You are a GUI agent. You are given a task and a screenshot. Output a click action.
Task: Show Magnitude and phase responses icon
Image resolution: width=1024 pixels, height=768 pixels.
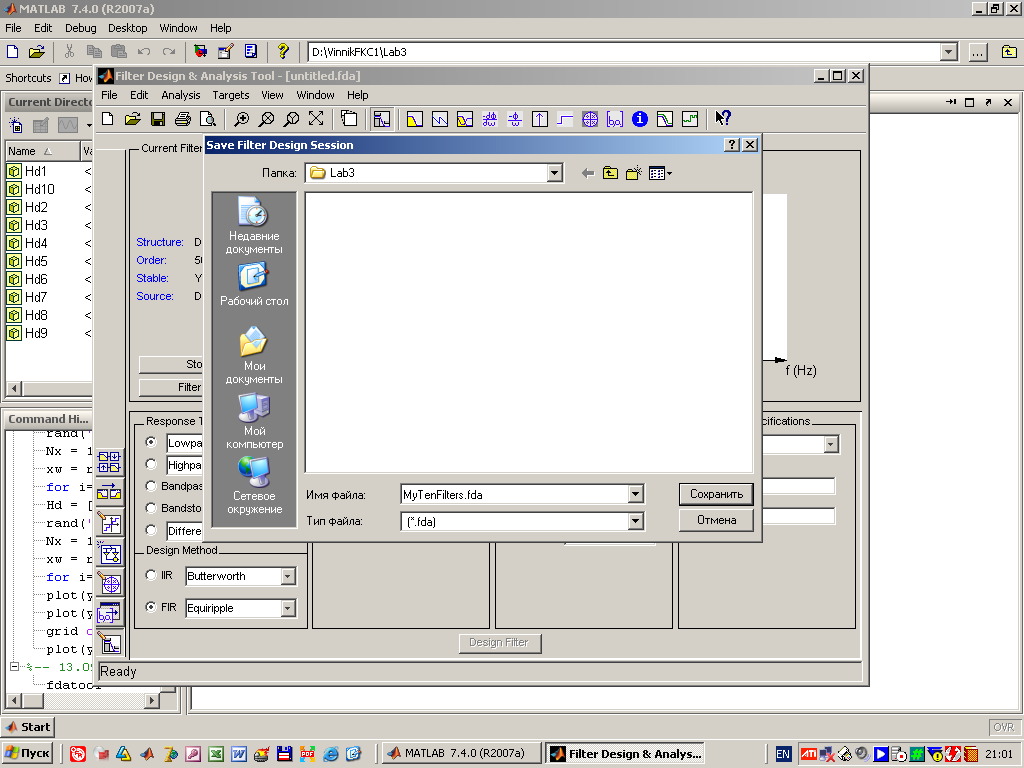pyautogui.click(x=464, y=119)
